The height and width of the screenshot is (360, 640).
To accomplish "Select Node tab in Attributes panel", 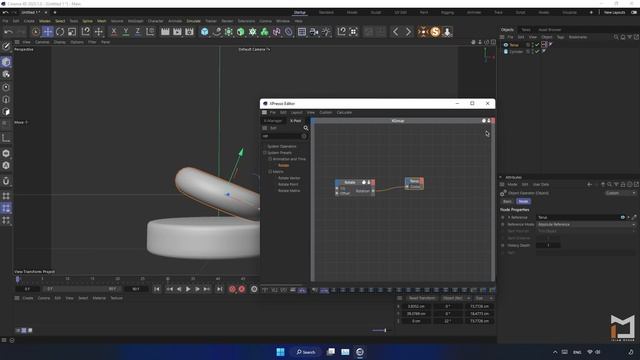I will pos(523,201).
